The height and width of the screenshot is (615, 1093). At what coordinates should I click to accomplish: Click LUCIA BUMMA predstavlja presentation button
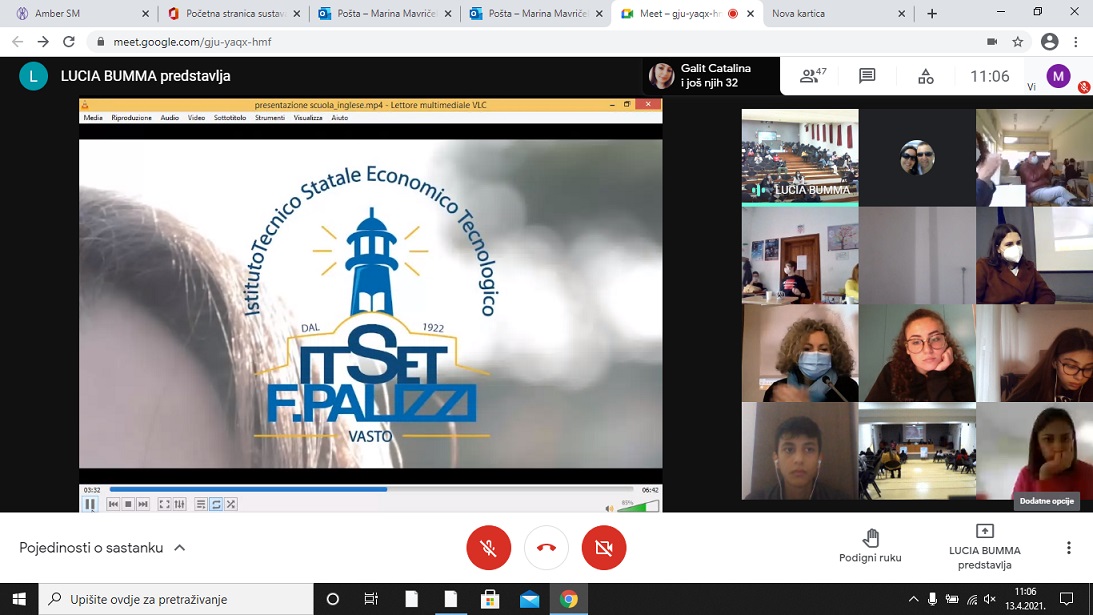(x=984, y=547)
